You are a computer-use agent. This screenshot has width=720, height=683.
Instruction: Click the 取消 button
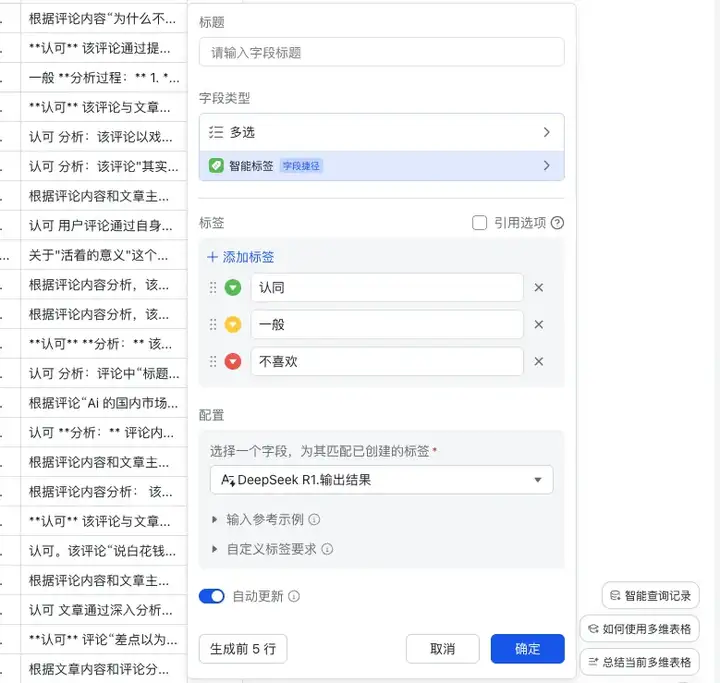tap(443, 649)
